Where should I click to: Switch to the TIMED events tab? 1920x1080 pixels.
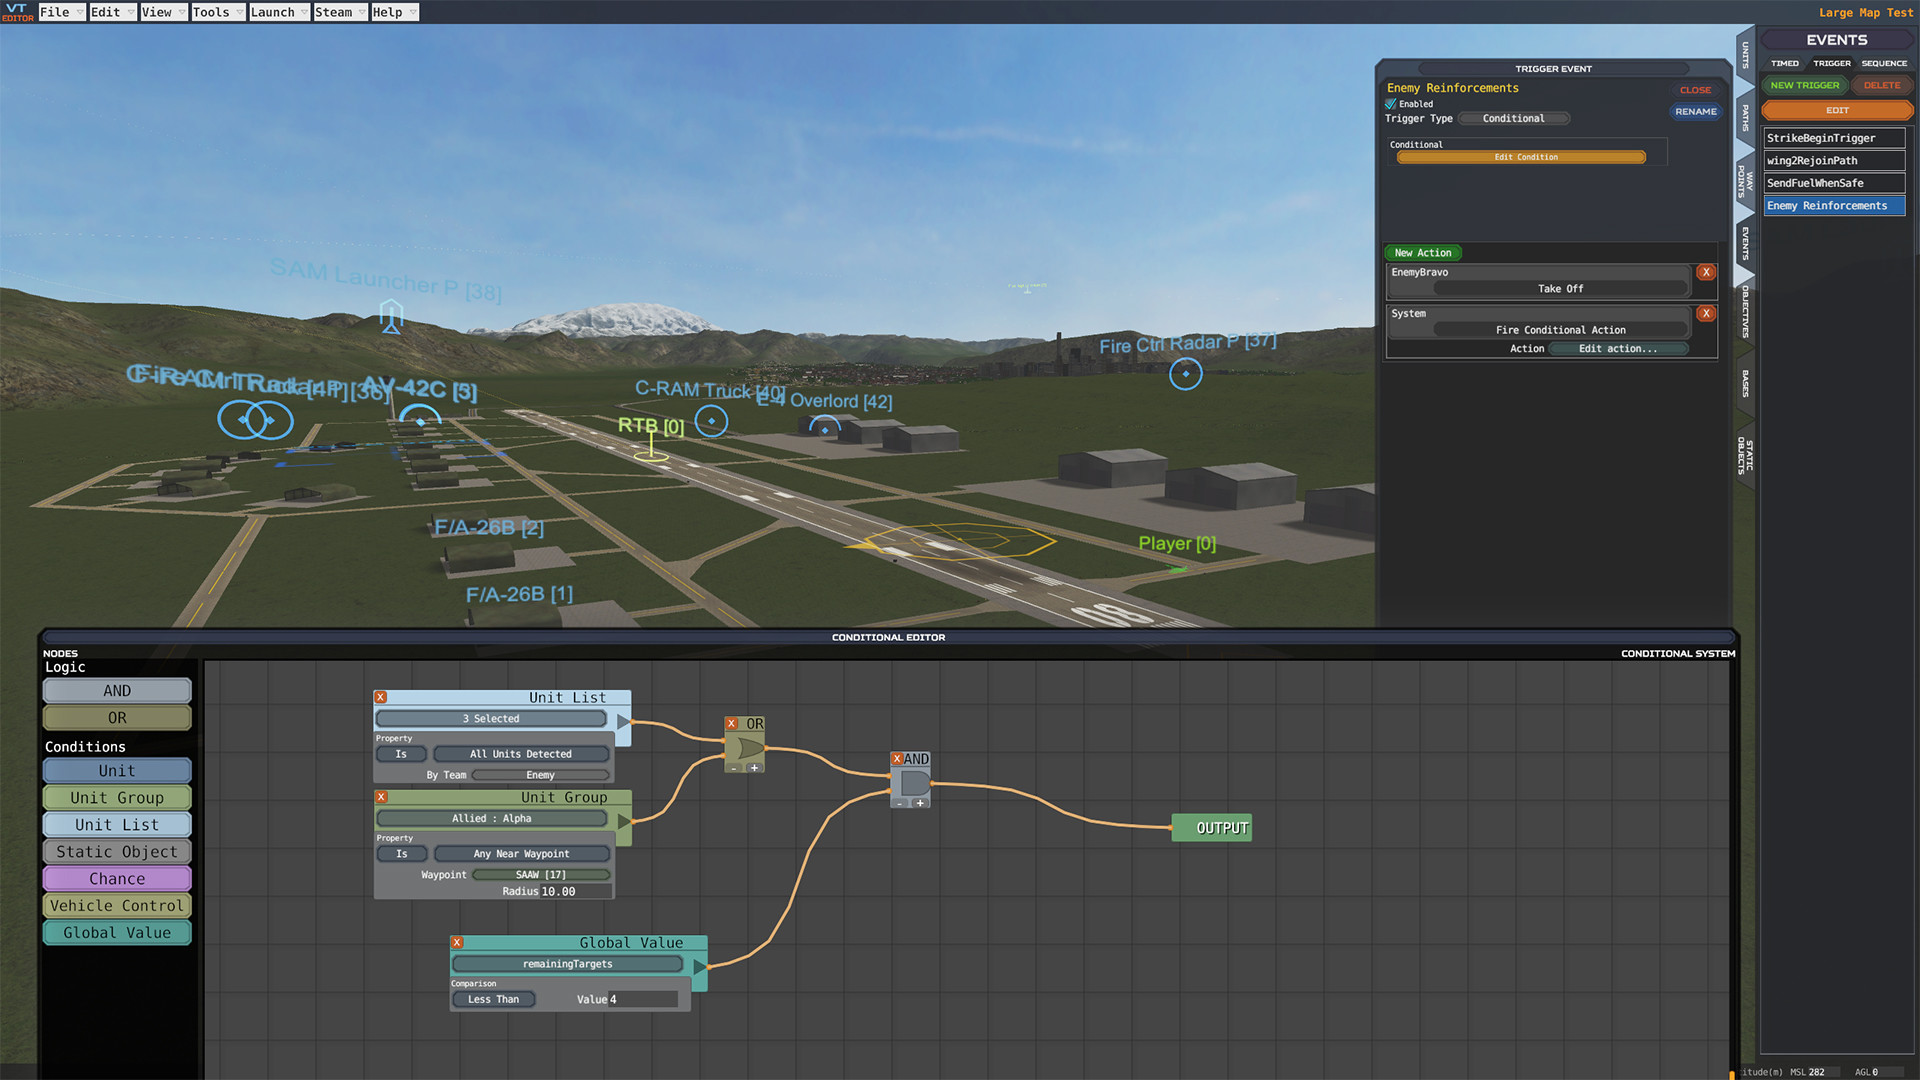(1784, 63)
